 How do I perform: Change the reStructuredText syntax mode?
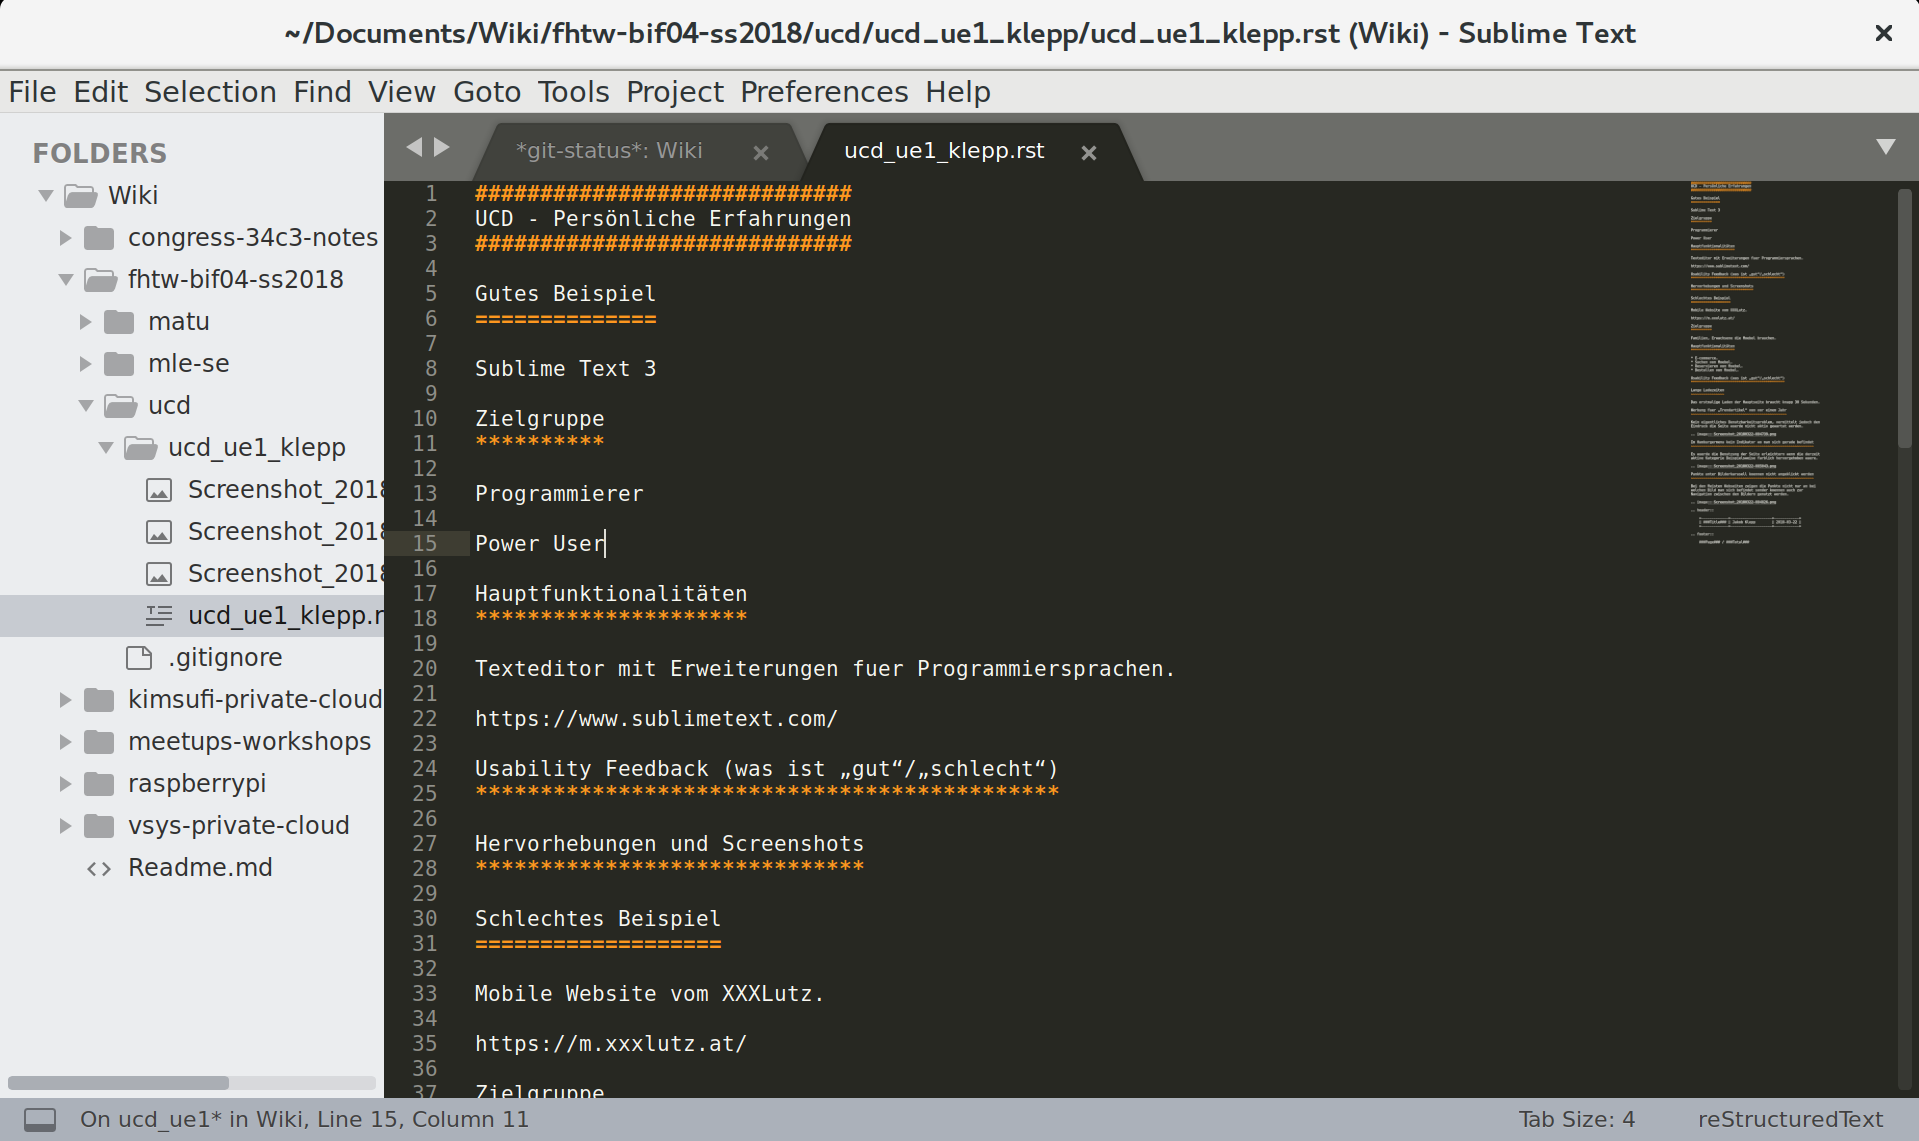click(x=1789, y=1119)
